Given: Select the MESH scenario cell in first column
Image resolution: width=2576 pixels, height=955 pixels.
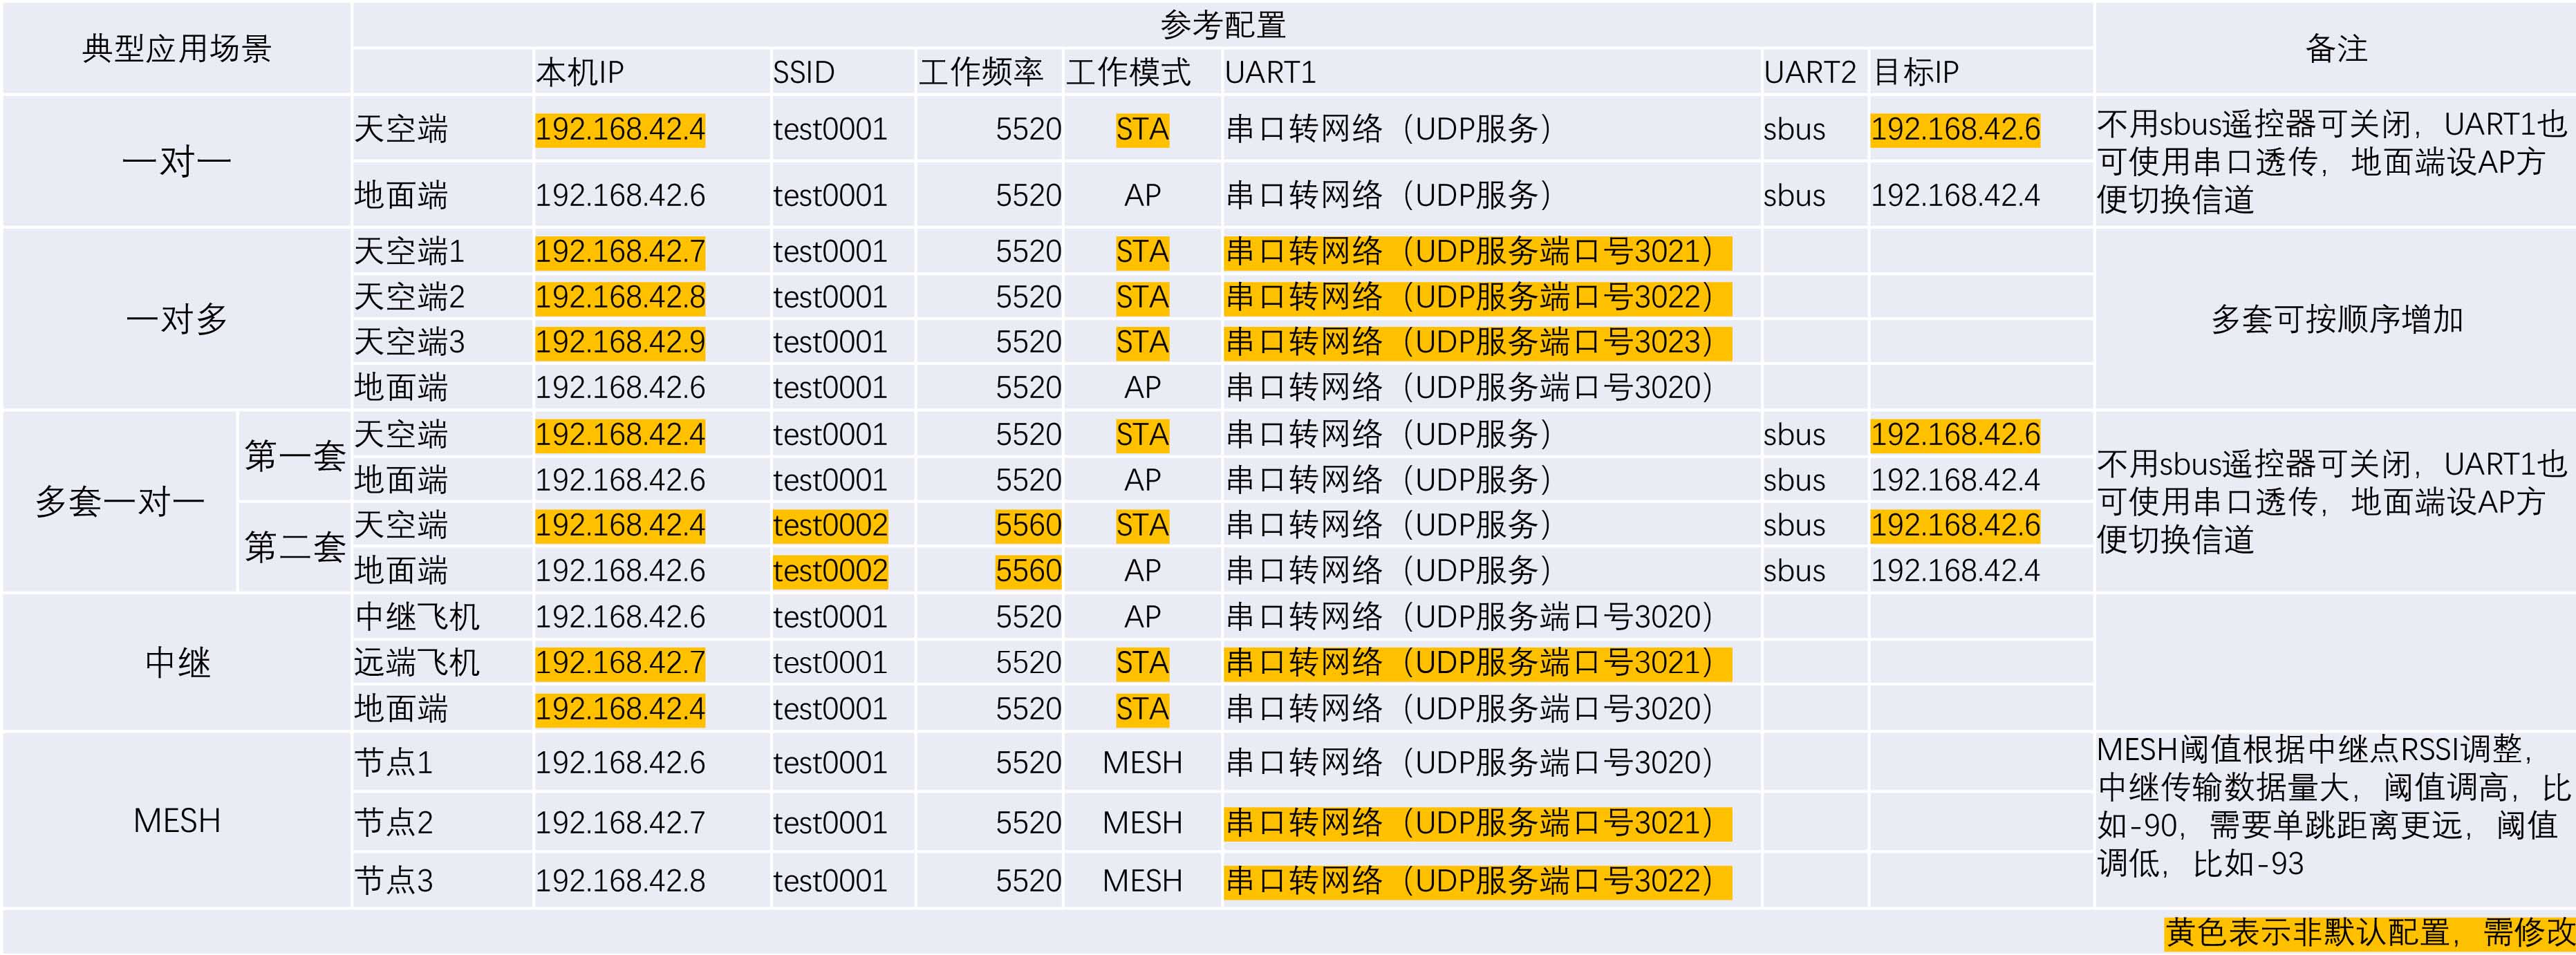Looking at the screenshot, I should pyautogui.click(x=176, y=821).
